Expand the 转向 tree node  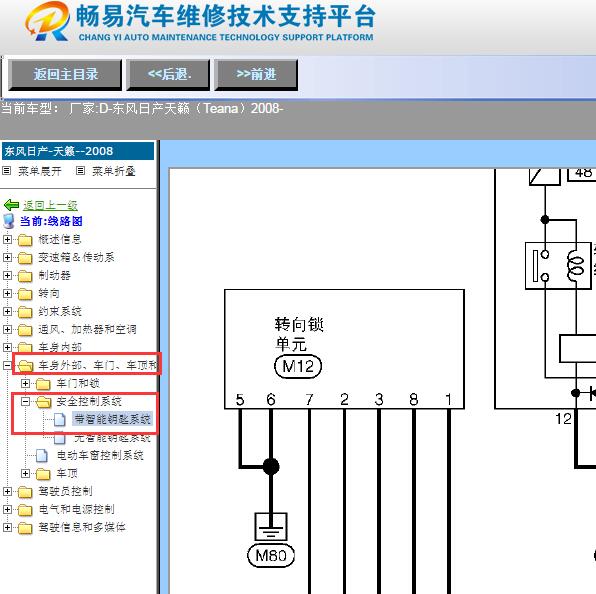(x=7, y=293)
